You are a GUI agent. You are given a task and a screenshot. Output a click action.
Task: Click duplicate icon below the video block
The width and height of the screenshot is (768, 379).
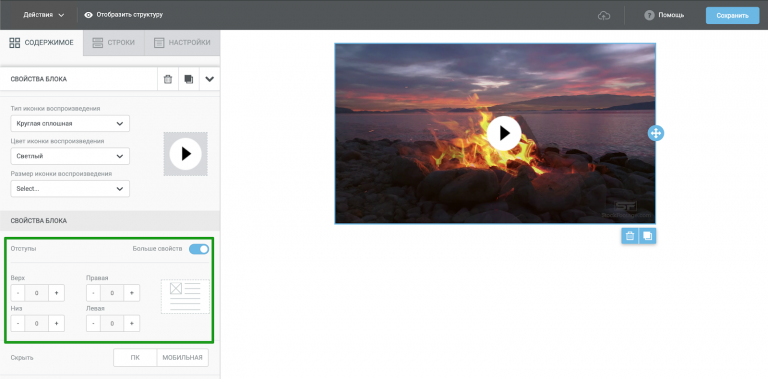[648, 236]
